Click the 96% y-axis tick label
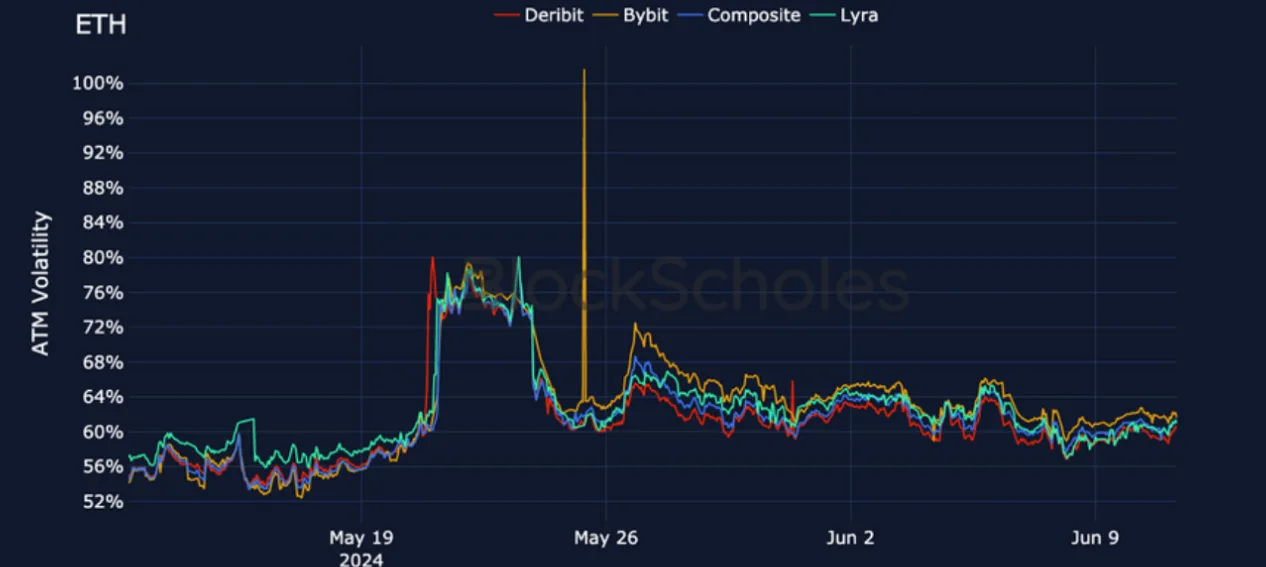The height and width of the screenshot is (567, 1266). coord(102,118)
